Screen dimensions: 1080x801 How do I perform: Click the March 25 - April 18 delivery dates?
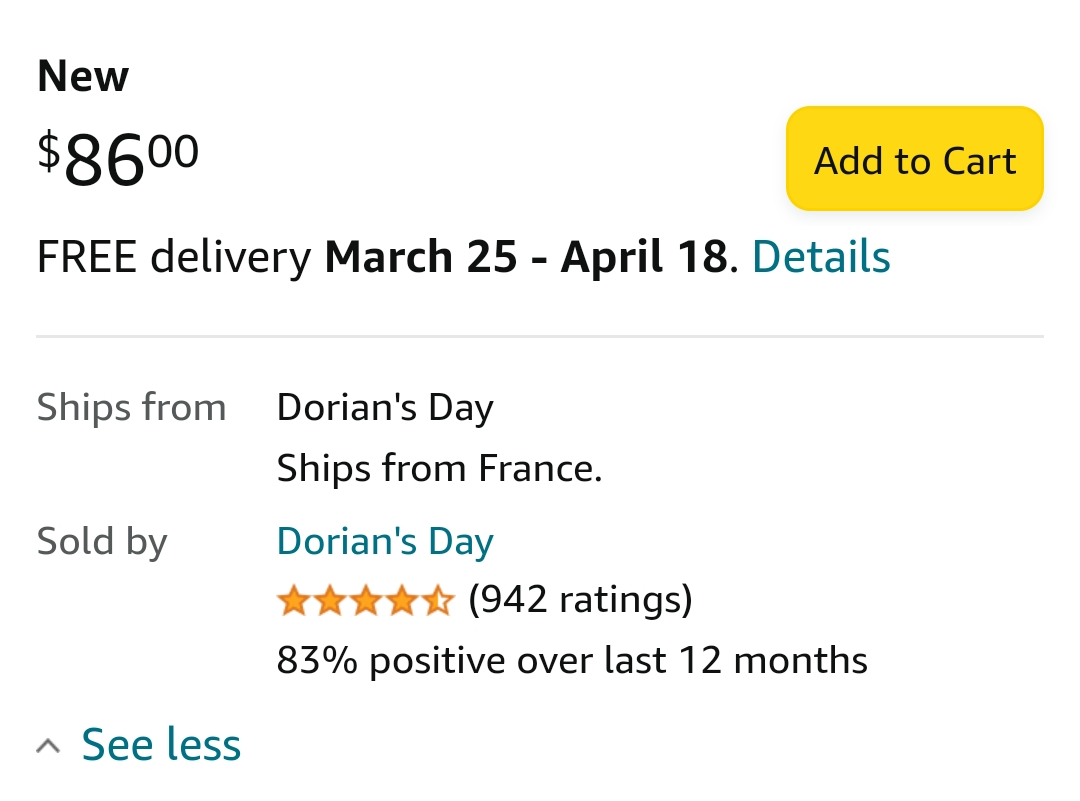click(x=525, y=257)
